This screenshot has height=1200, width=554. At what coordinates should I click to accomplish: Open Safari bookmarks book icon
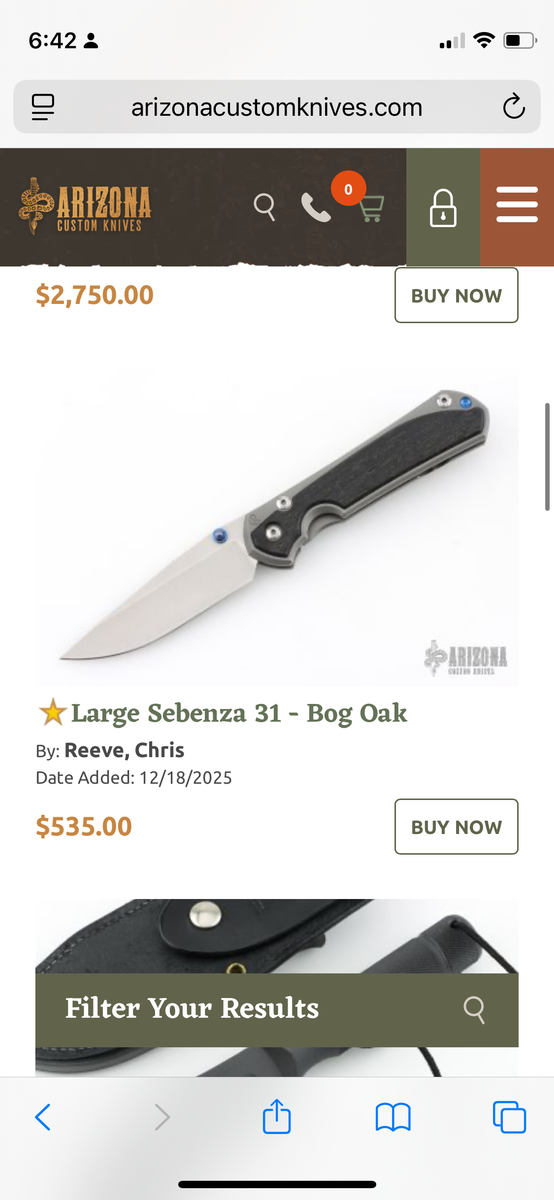pyautogui.click(x=393, y=1117)
